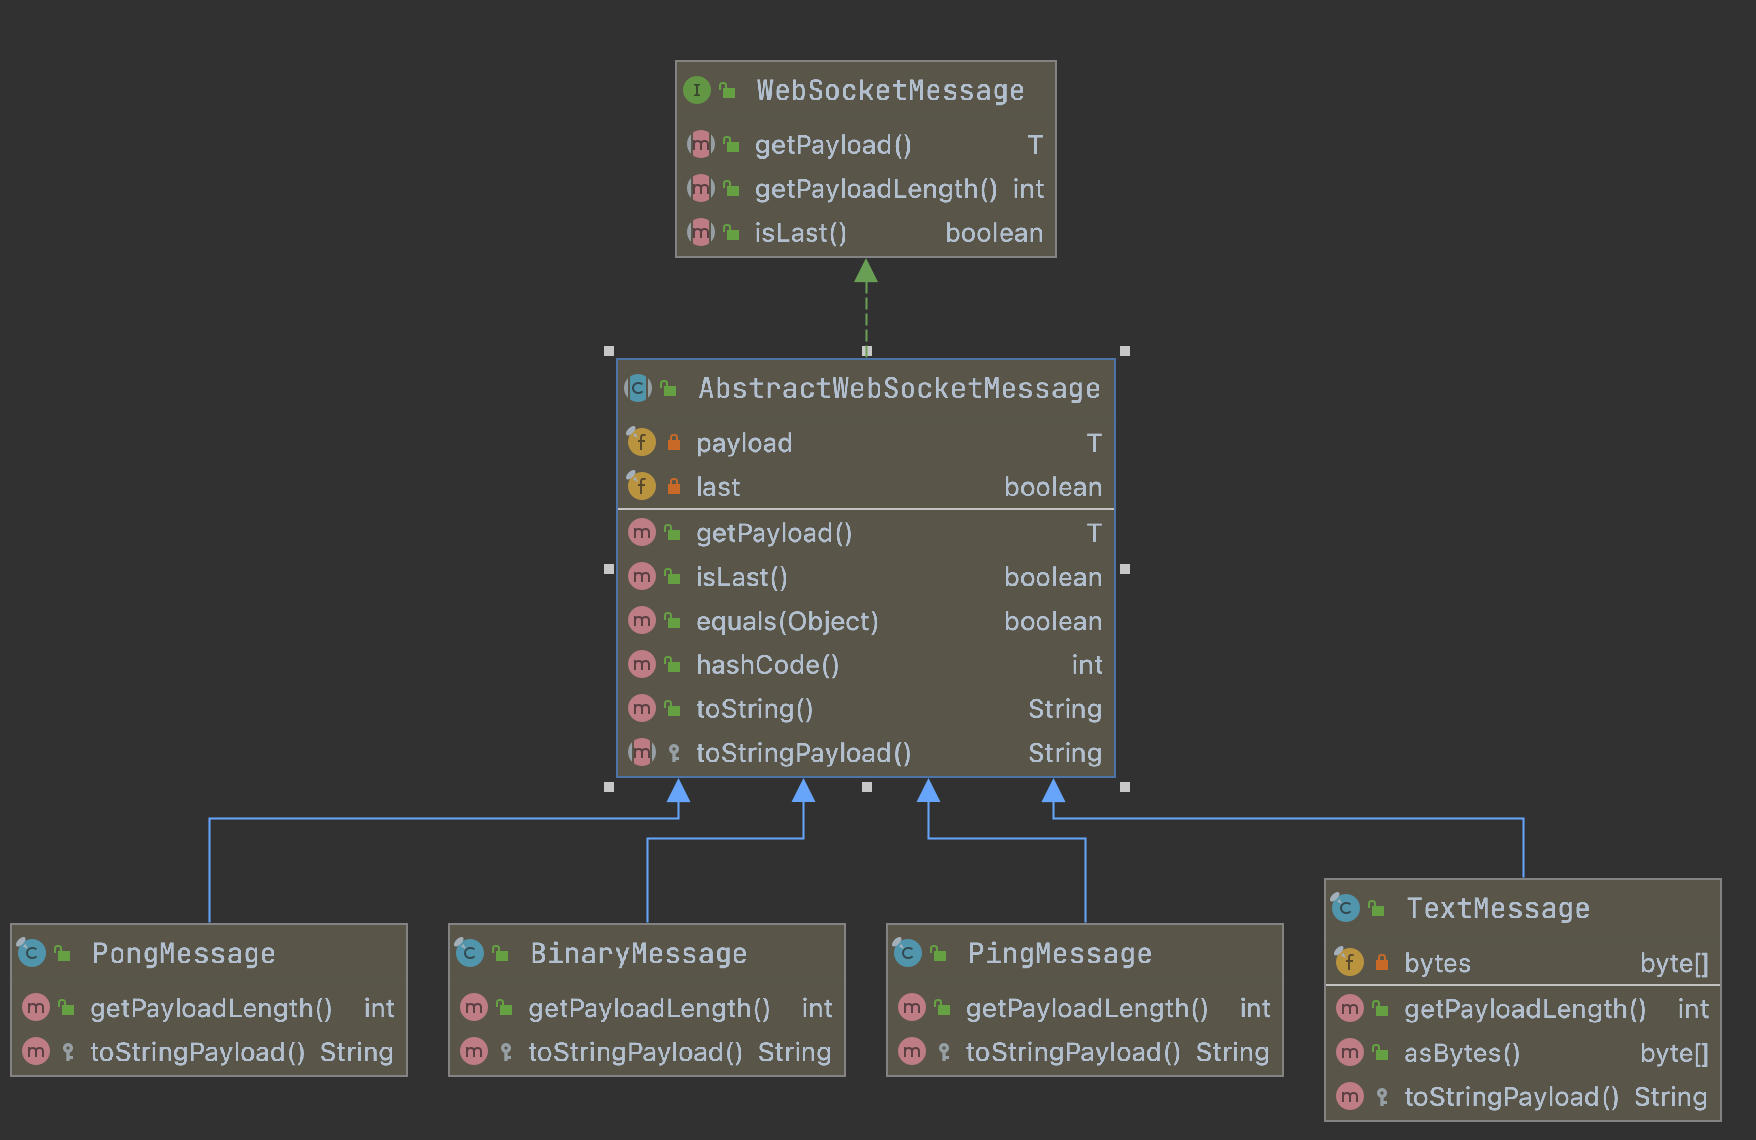
Task: Select the TextMessage class title
Action: (x=1498, y=908)
